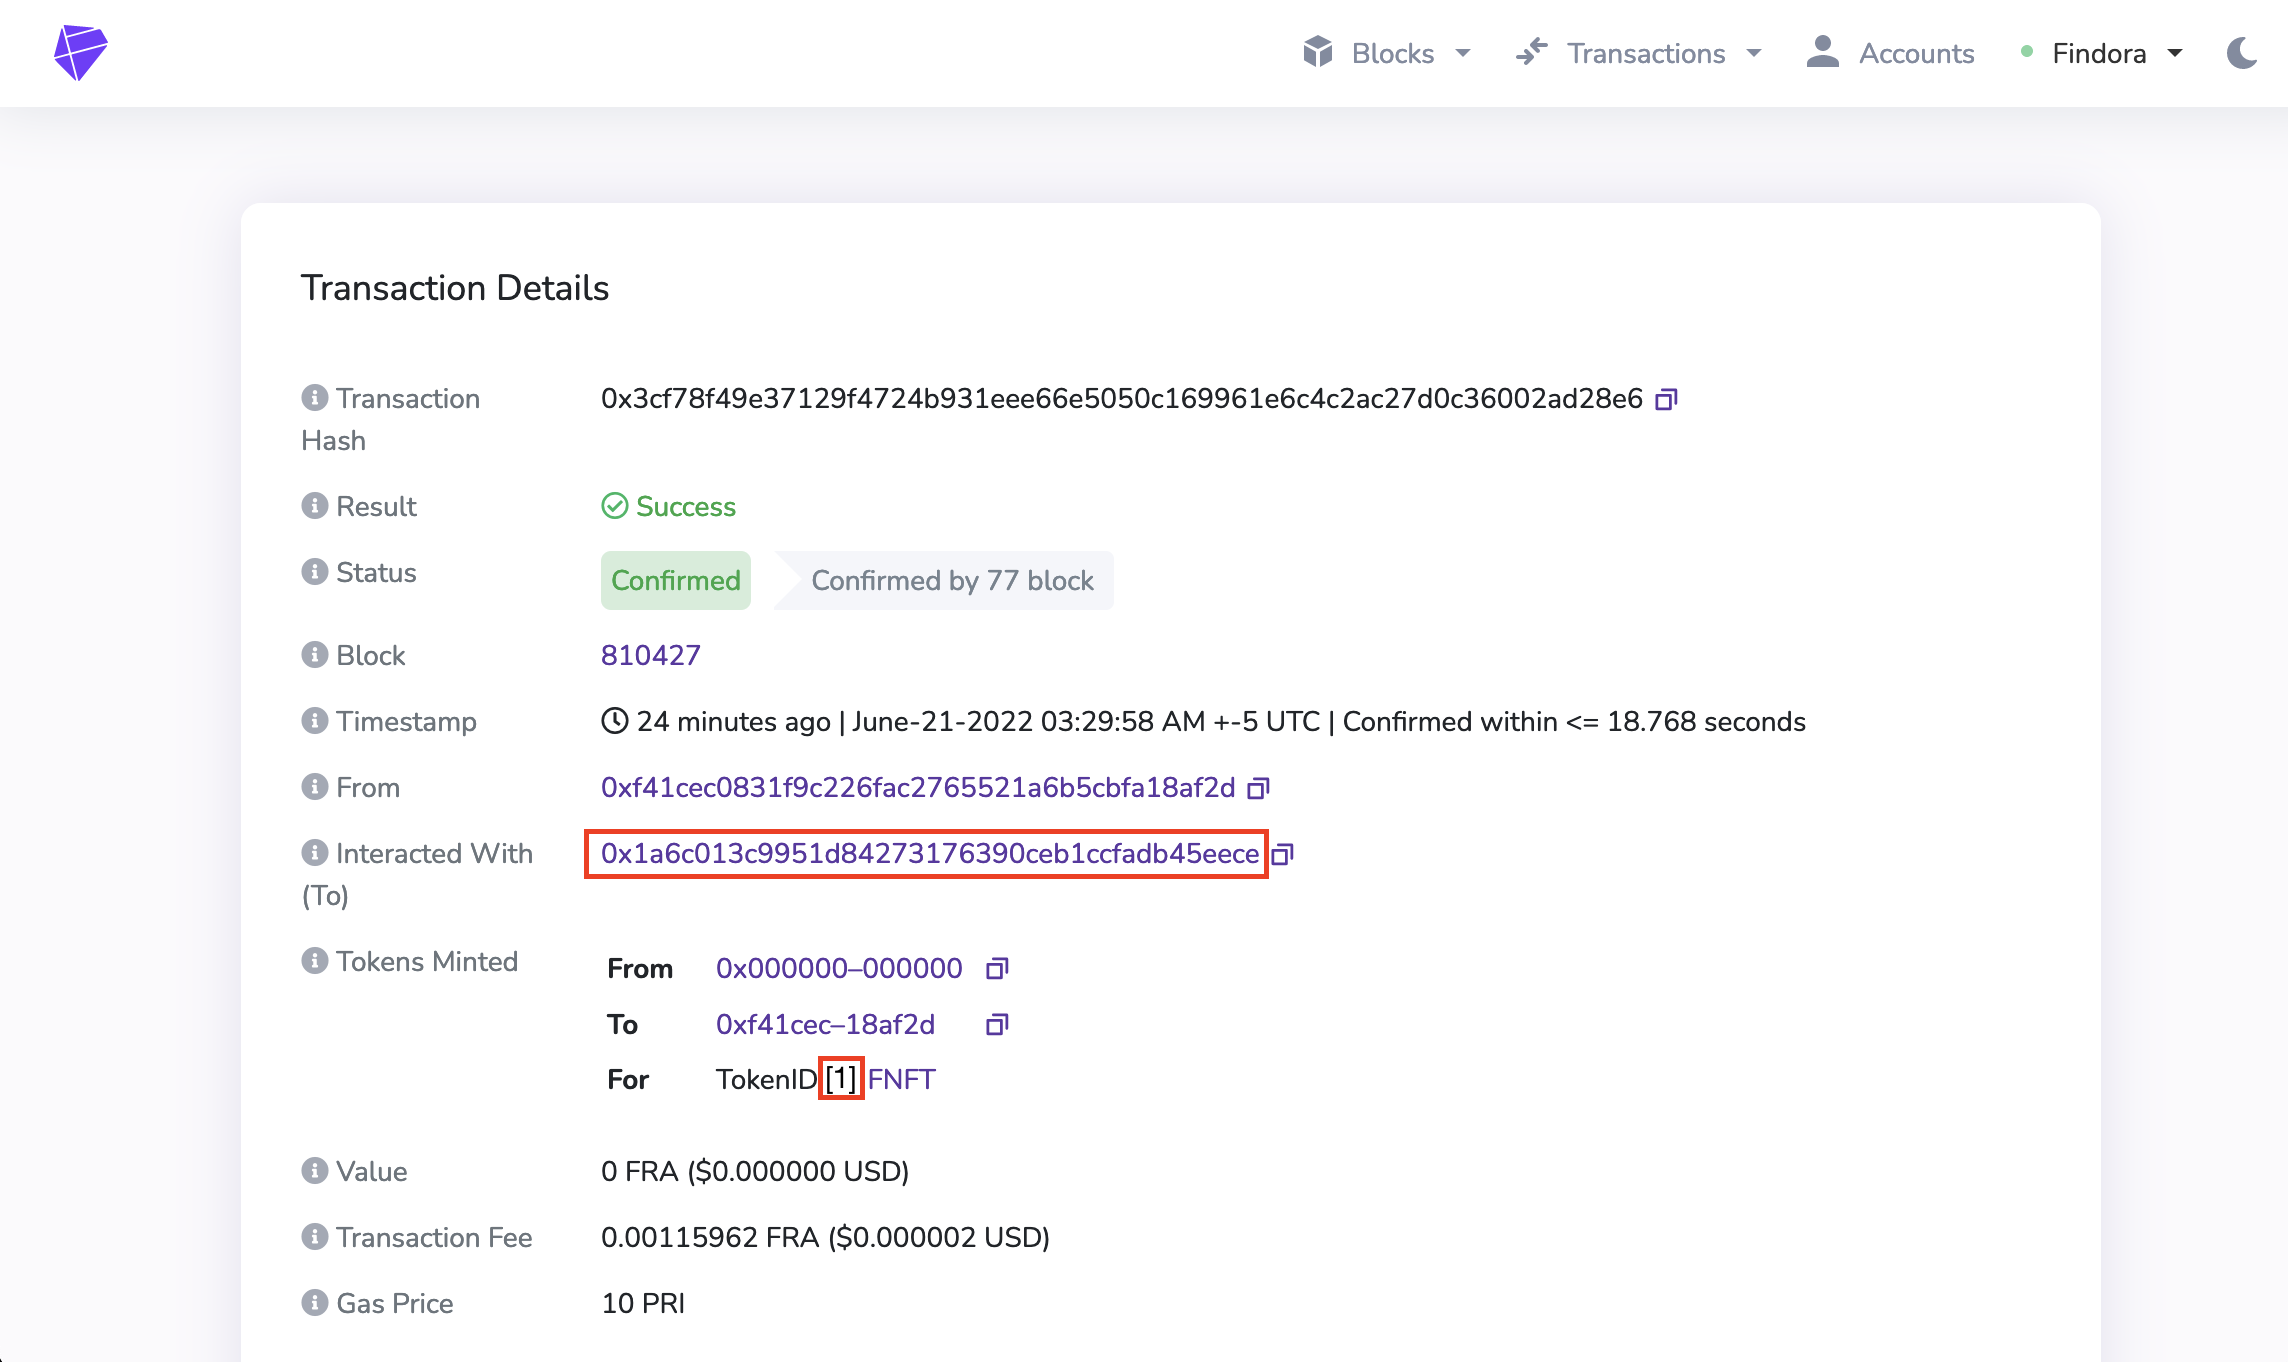Open block 810427 link
The width and height of the screenshot is (2288, 1362).
point(650,655)
